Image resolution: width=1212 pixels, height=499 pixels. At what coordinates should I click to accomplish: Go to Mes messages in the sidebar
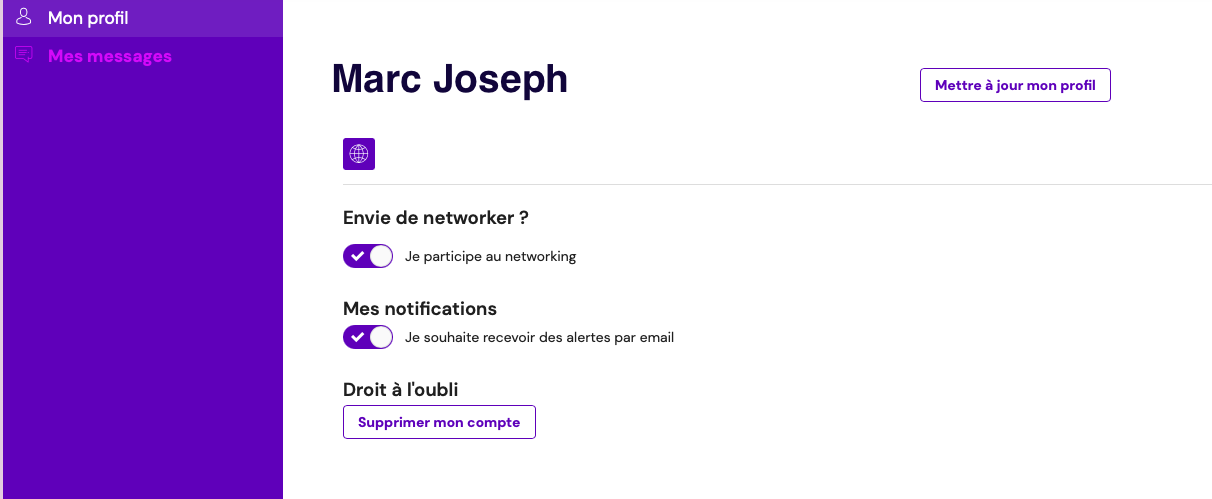[x=110, y=56]
